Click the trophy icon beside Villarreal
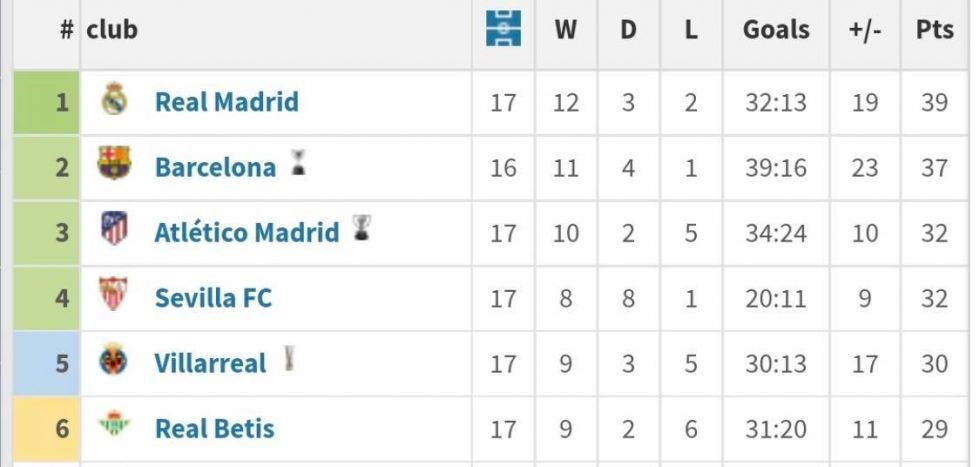Image resolution: width=980 pixels, height=467 pixels. [x=288, y=359]
